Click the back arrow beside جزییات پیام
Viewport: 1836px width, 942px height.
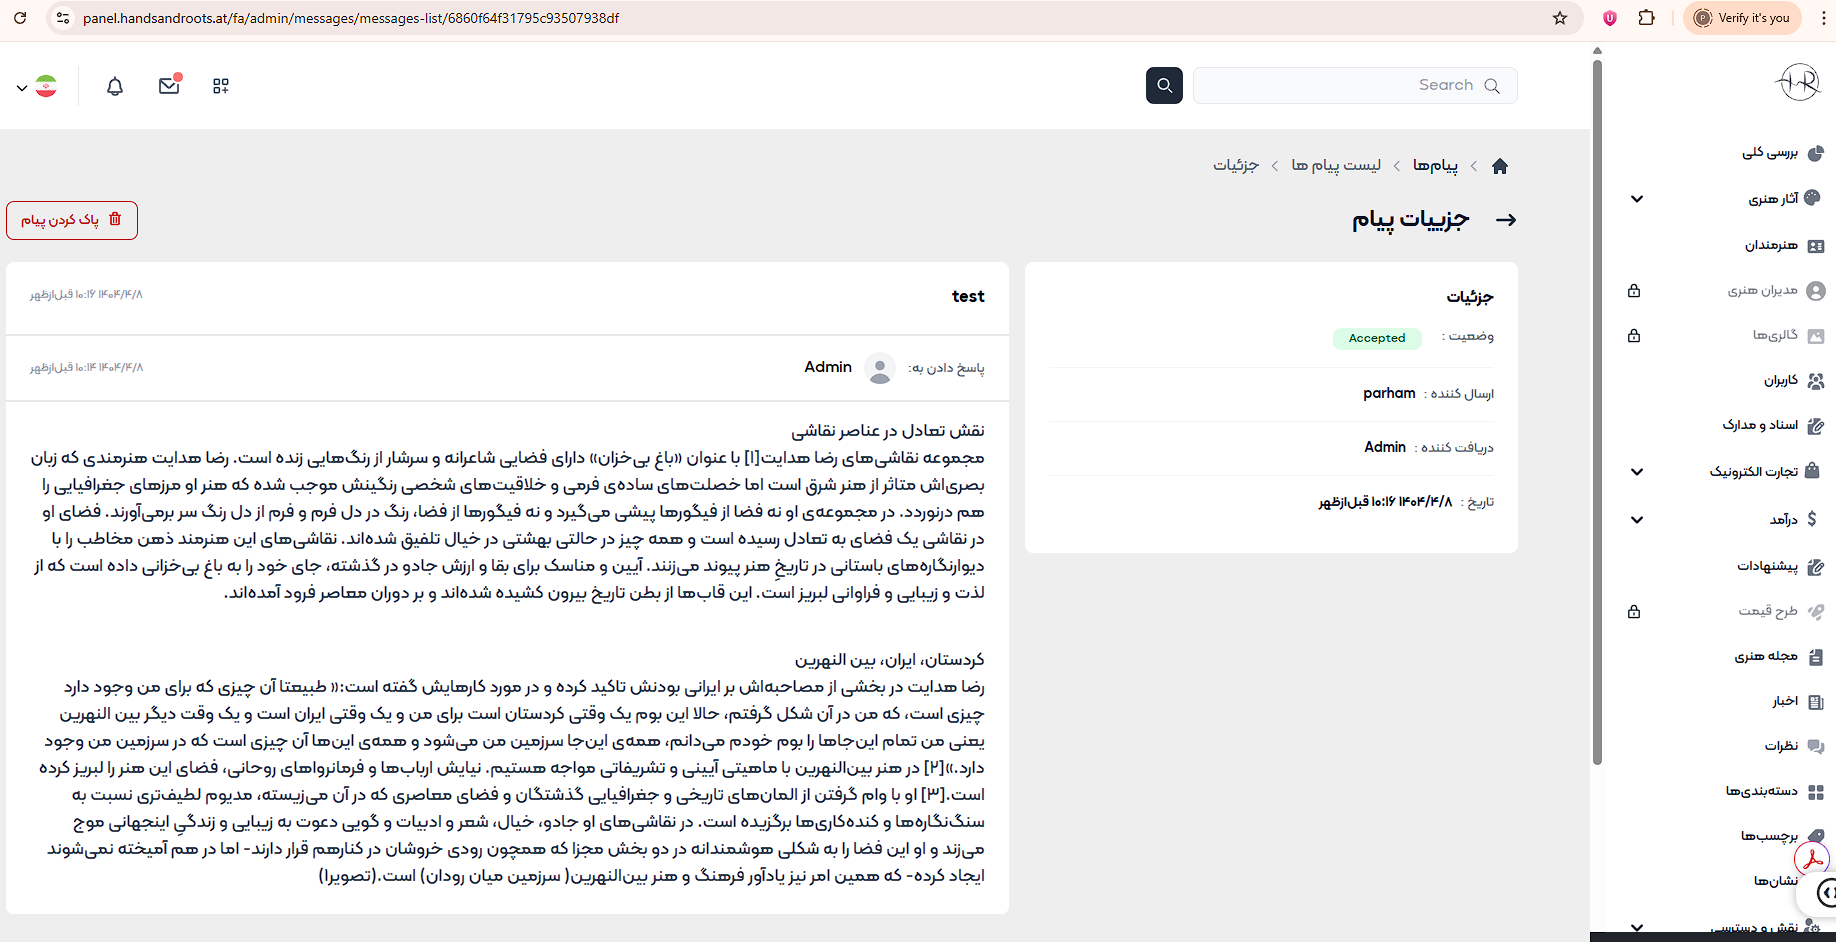click(1505, 220)
